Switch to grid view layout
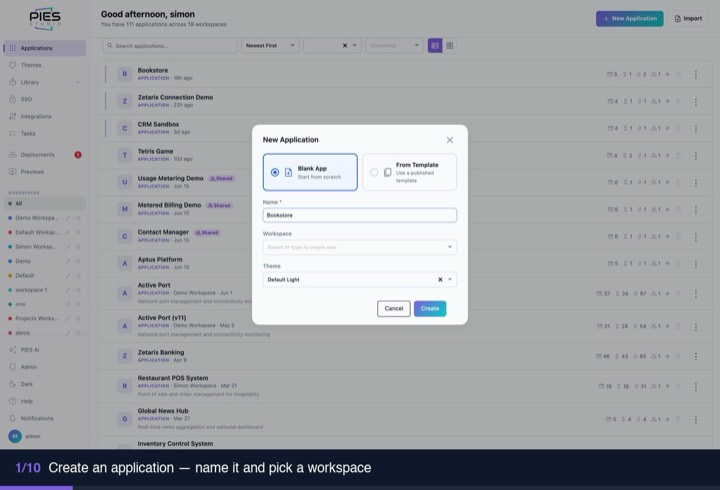Screen dimensions: 720x490 point(450,45)
